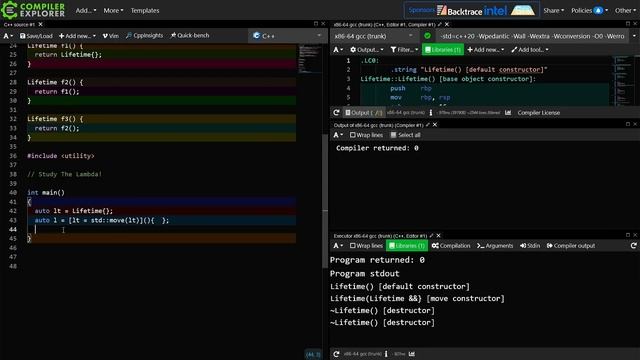Open the More menu in top bar

[x=113, y=11]
